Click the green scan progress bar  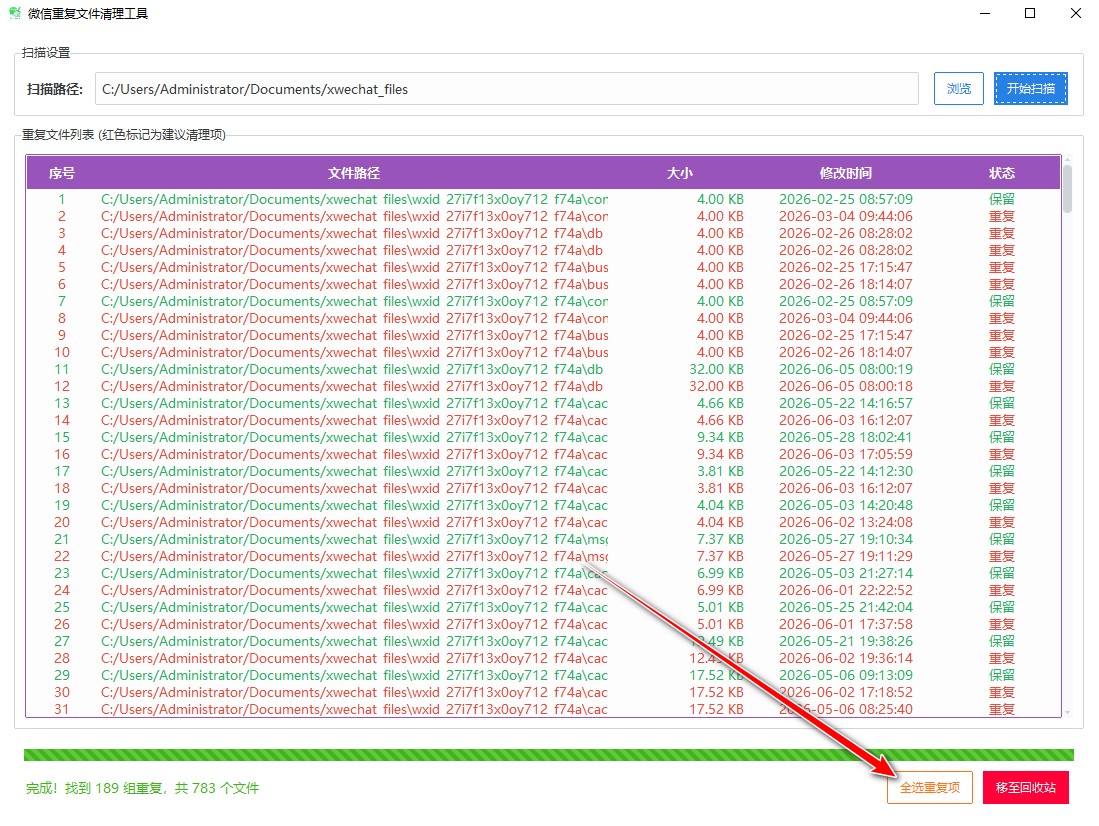pos(549,755)
